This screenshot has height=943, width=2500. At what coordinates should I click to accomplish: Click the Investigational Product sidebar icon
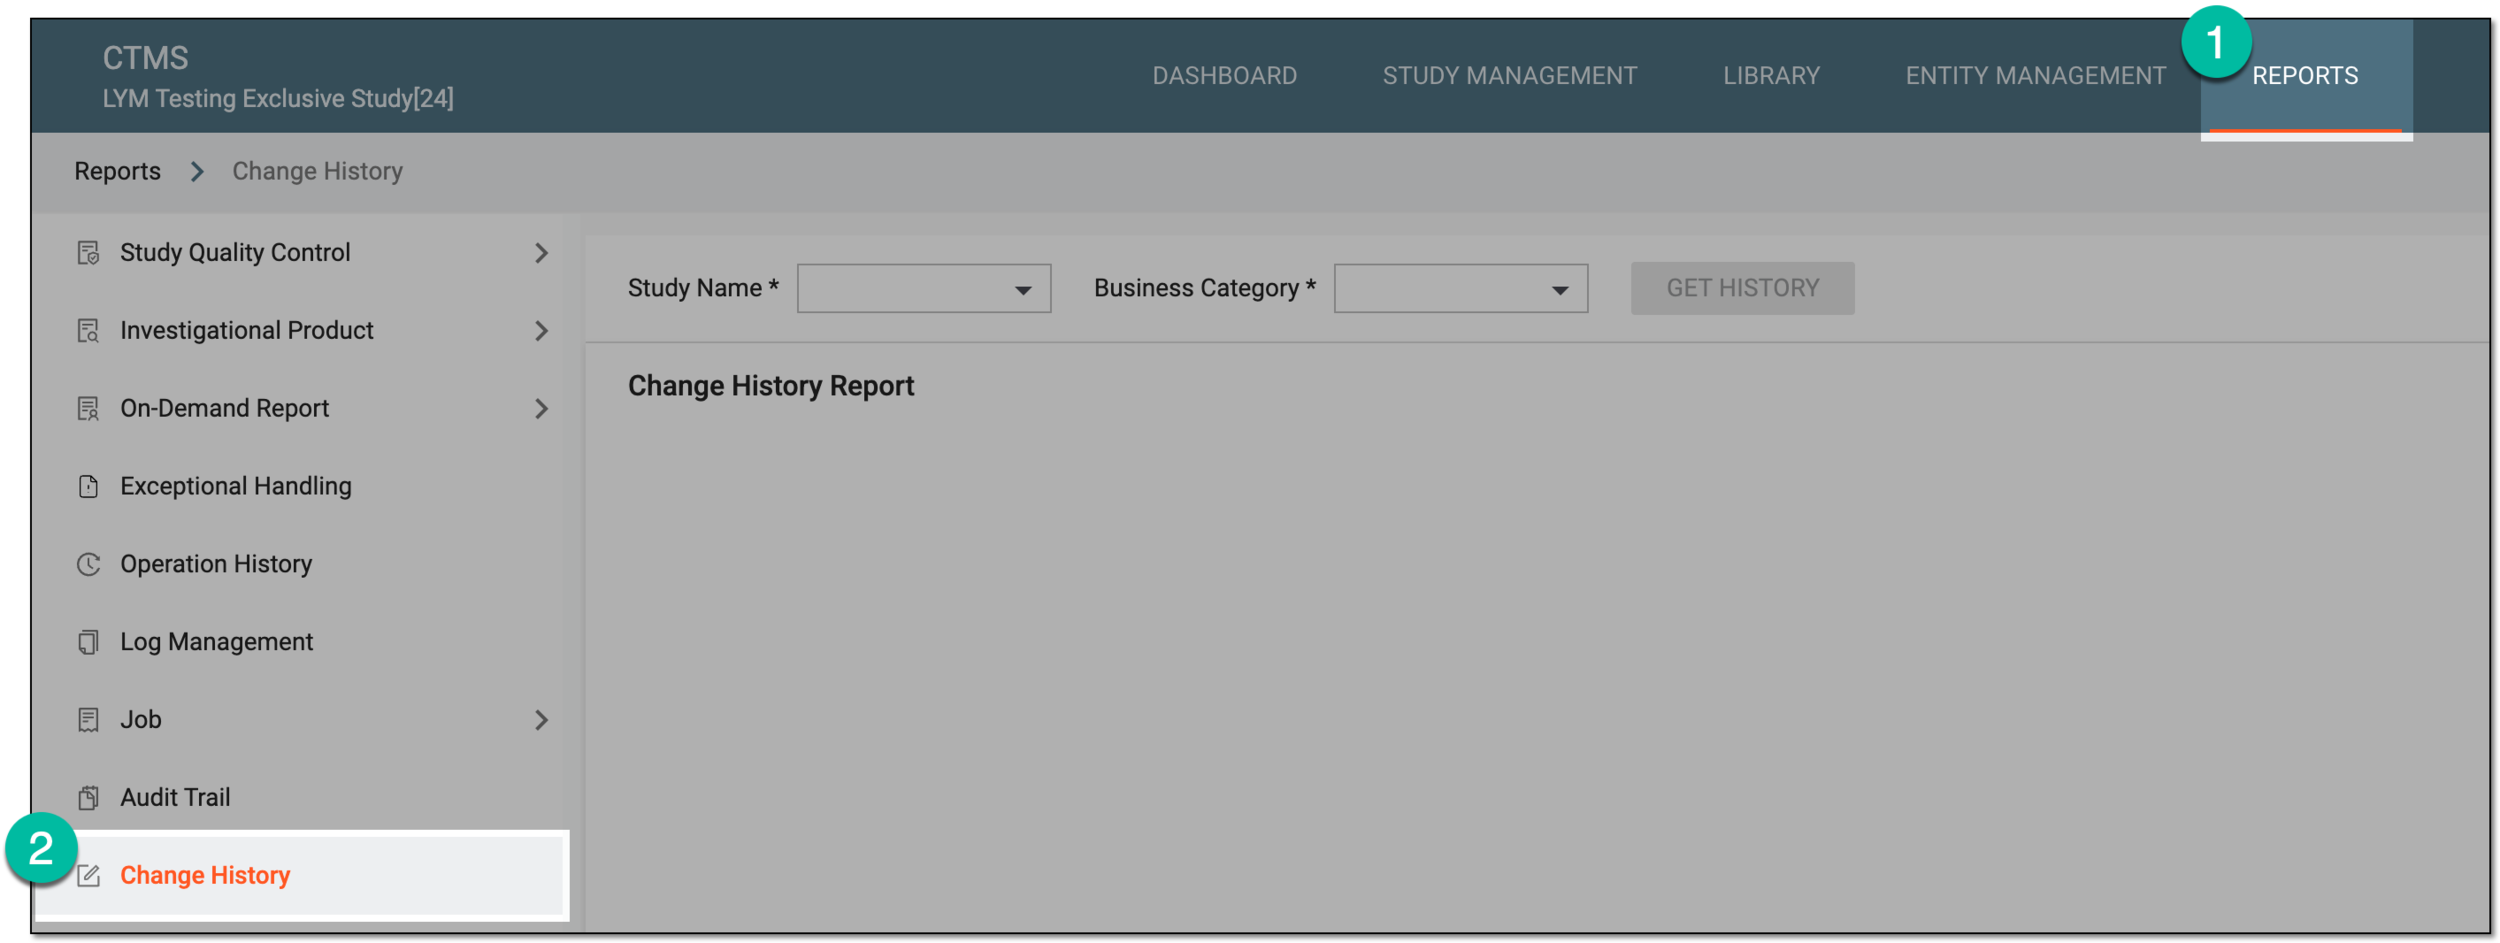88,331
